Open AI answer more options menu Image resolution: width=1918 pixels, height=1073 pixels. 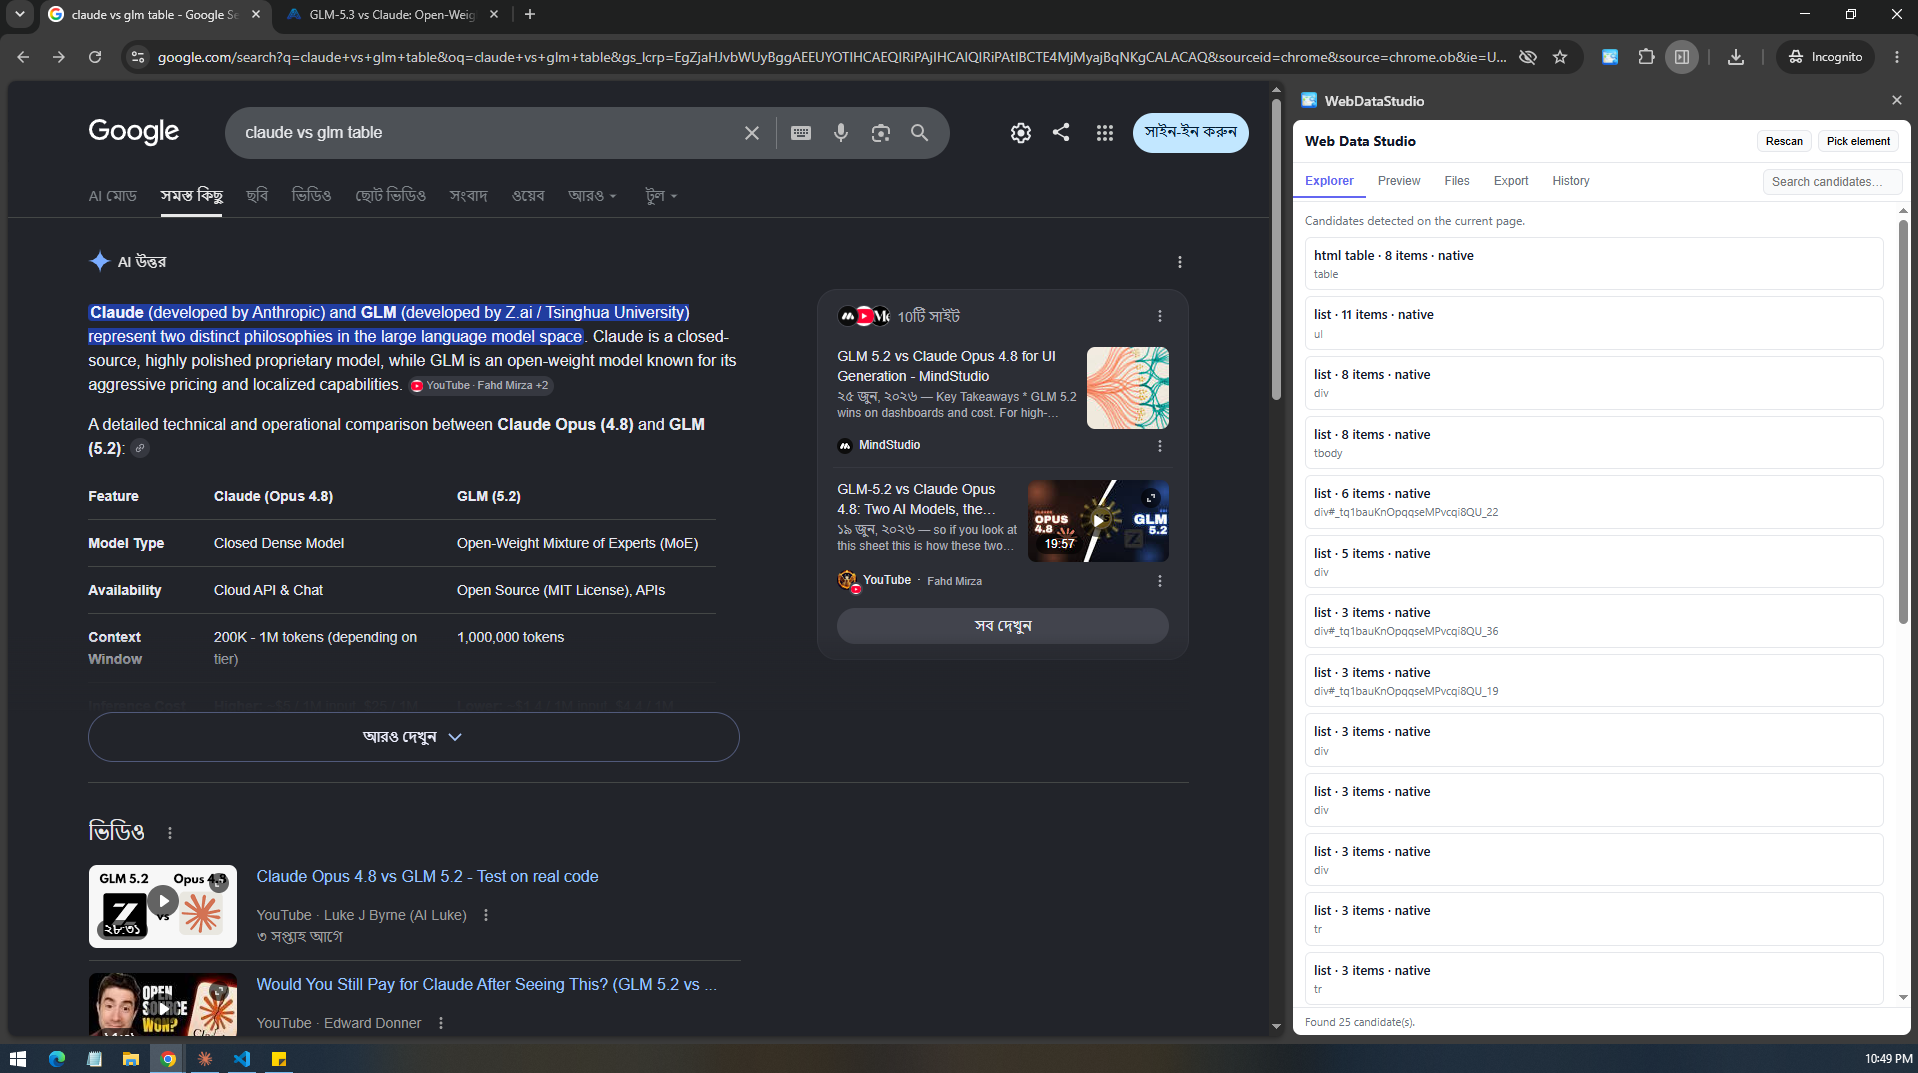(1180, 262)
